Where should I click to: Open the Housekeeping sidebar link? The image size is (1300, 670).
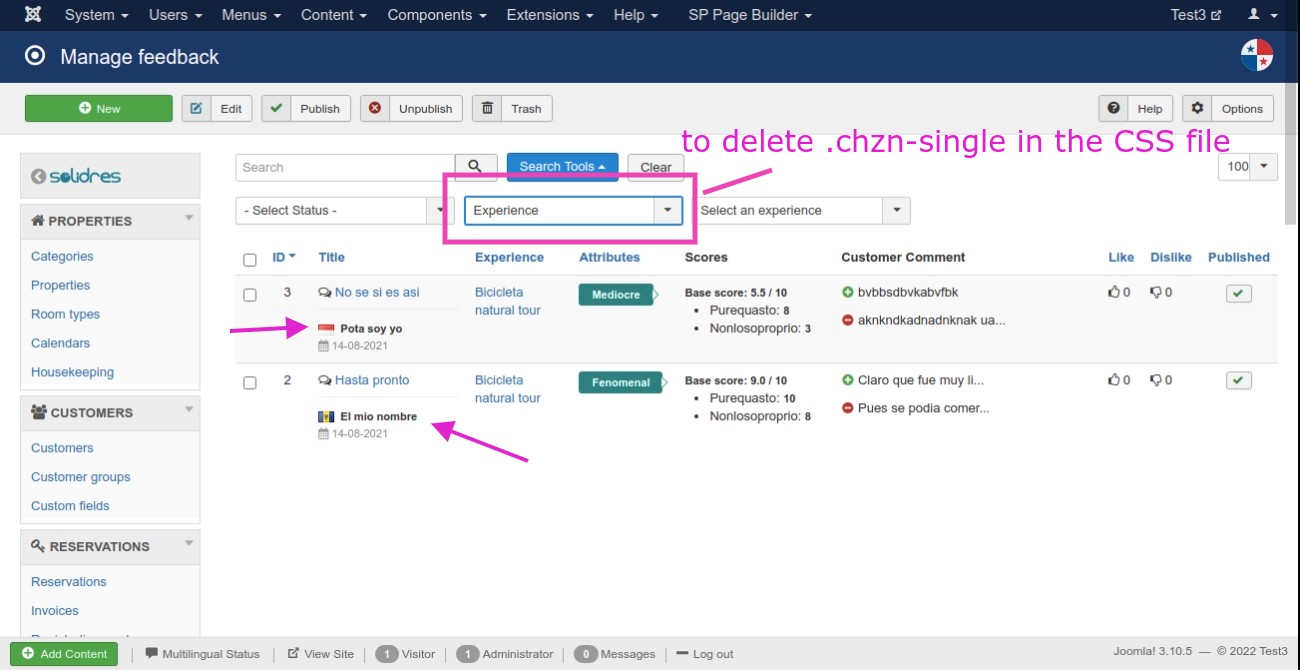tap(72, 372)
